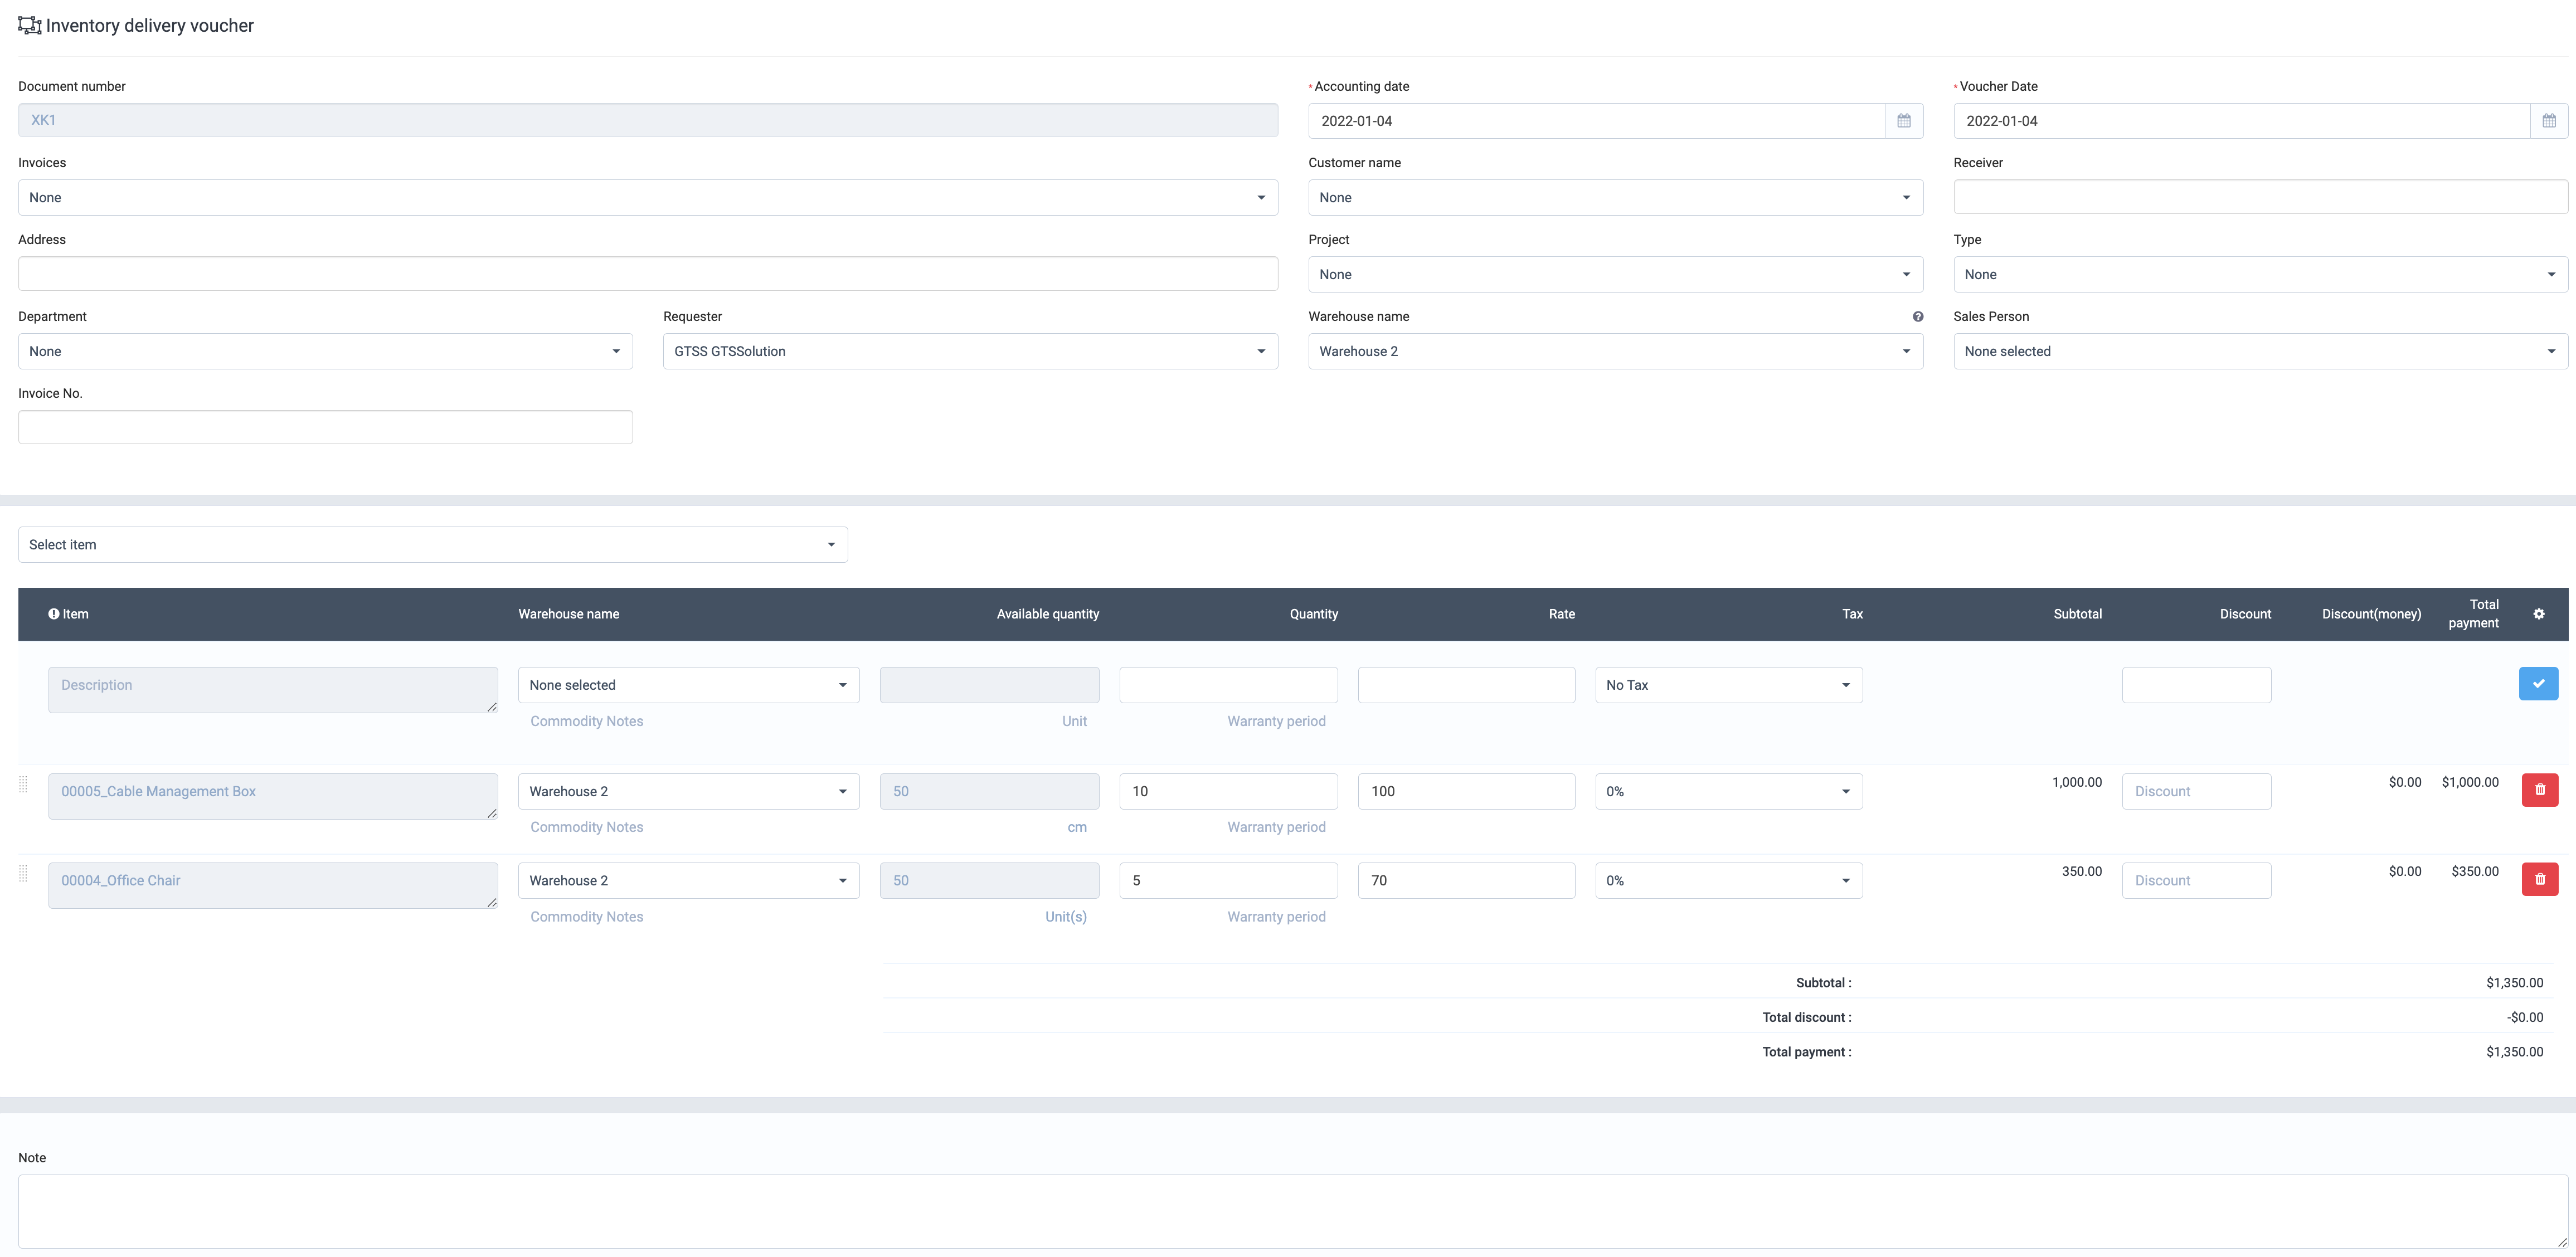Click Warranty period for Office Chair
The width and height of the screenshot is (2576, 1257).
pyautogui.click(x=1276, y=917)
